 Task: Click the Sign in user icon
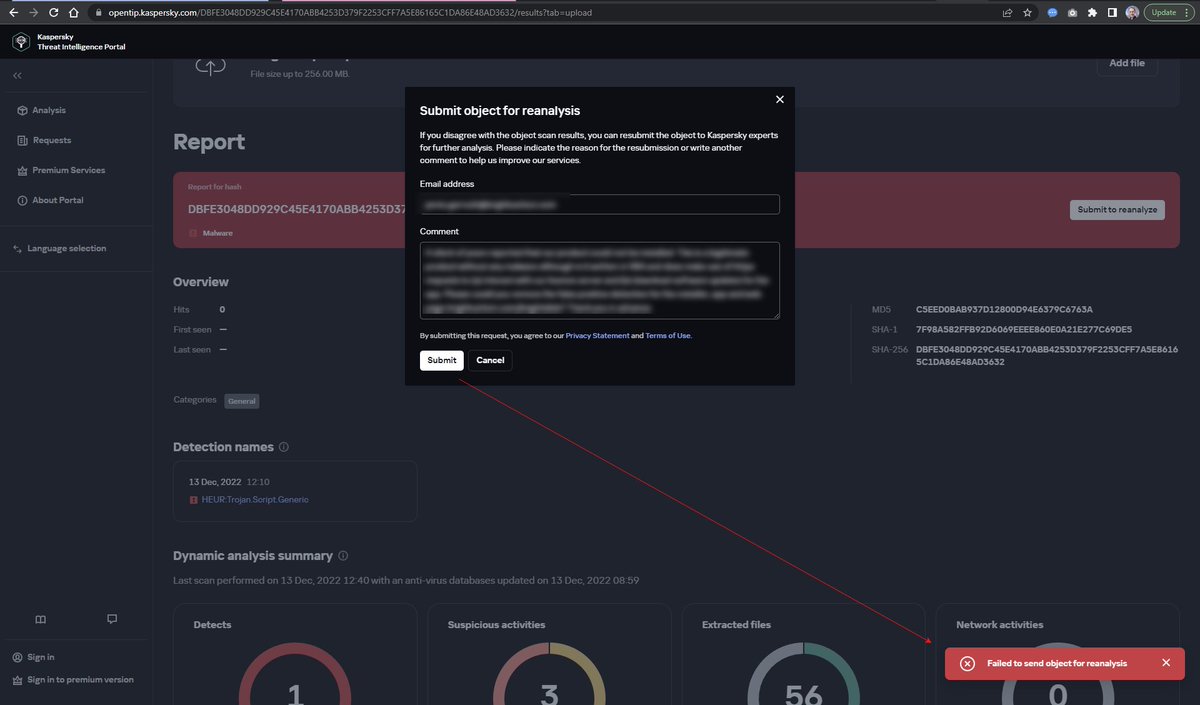pyautogui.click(x=18, y=657)
